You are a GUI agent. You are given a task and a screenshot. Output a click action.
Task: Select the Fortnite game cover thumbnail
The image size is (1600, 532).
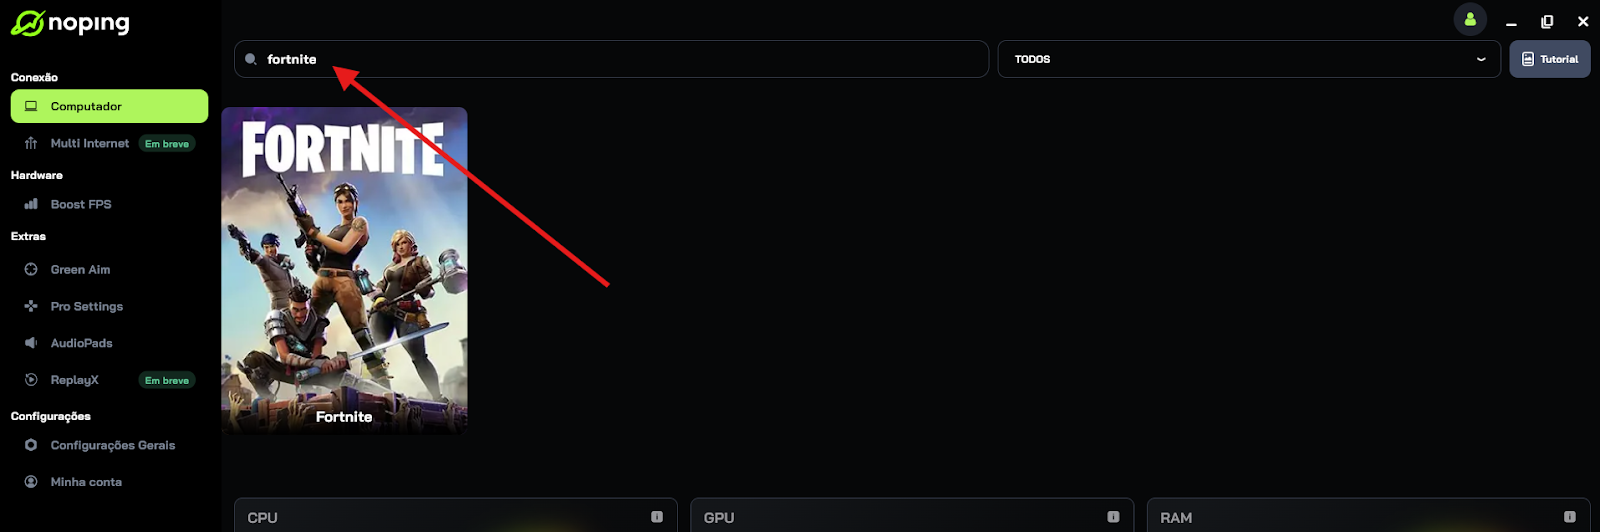(x=344, y=271)
